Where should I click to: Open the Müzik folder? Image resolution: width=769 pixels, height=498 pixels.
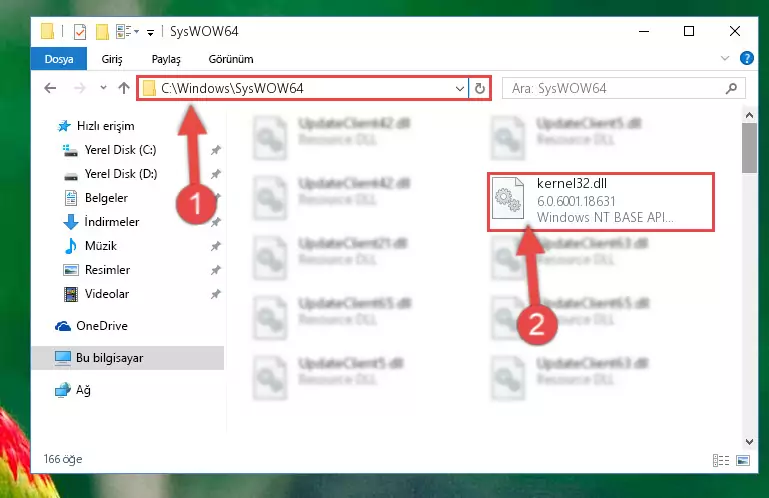(101, 246)
